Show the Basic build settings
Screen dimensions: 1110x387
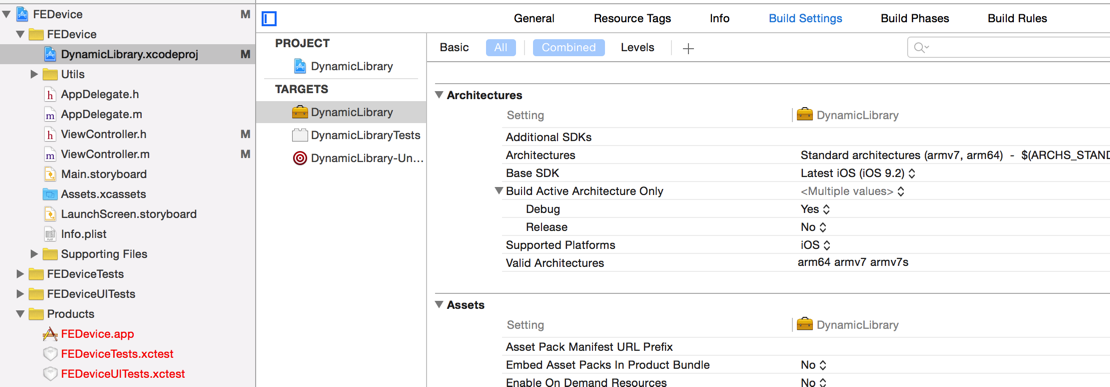(454, 47)
